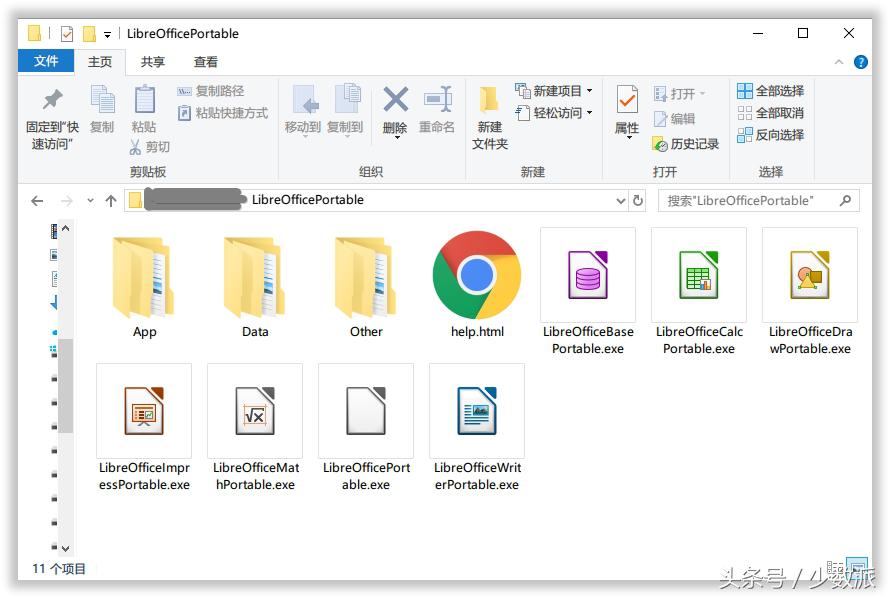
Task: Select LibreOfficeBasePortable.exe
Action: (x=587, y=276)
